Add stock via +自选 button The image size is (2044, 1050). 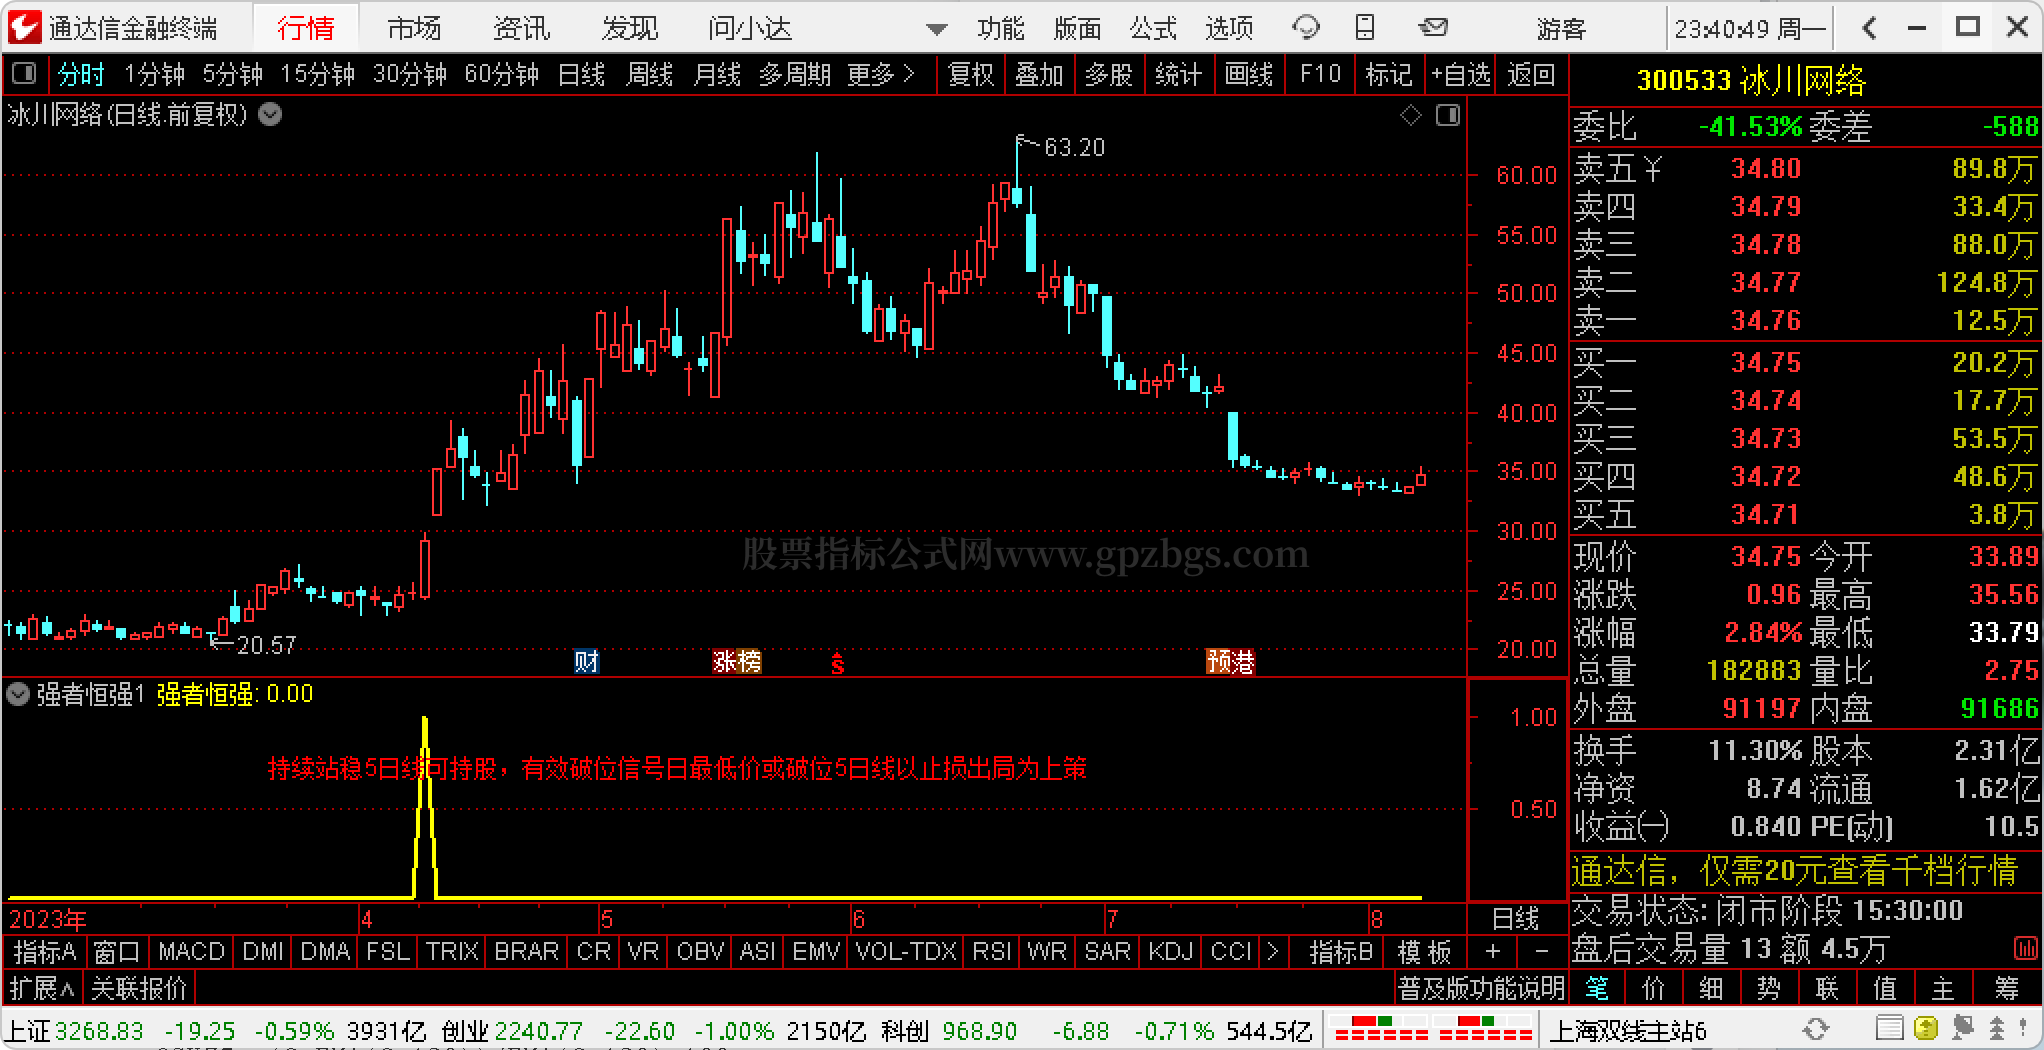[x=1460, y=74]
